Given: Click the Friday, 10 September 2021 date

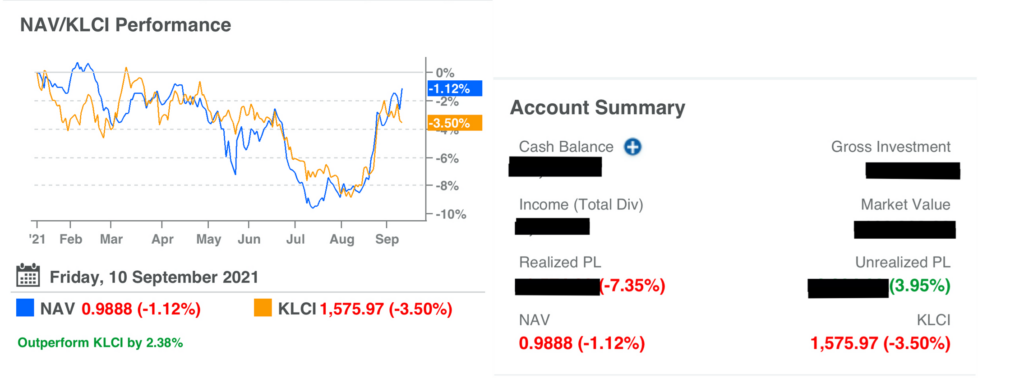Looking at the screenshot, I should [154, 276].
